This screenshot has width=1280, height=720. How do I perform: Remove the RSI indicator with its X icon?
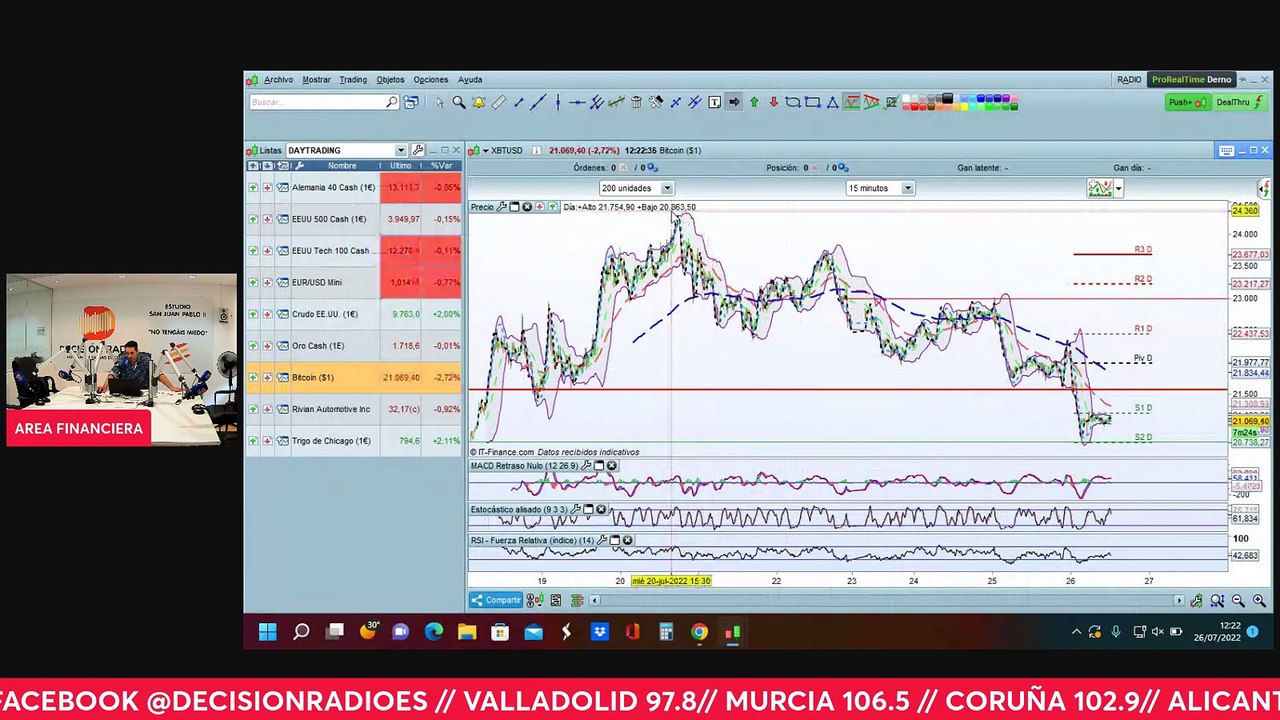627,540
